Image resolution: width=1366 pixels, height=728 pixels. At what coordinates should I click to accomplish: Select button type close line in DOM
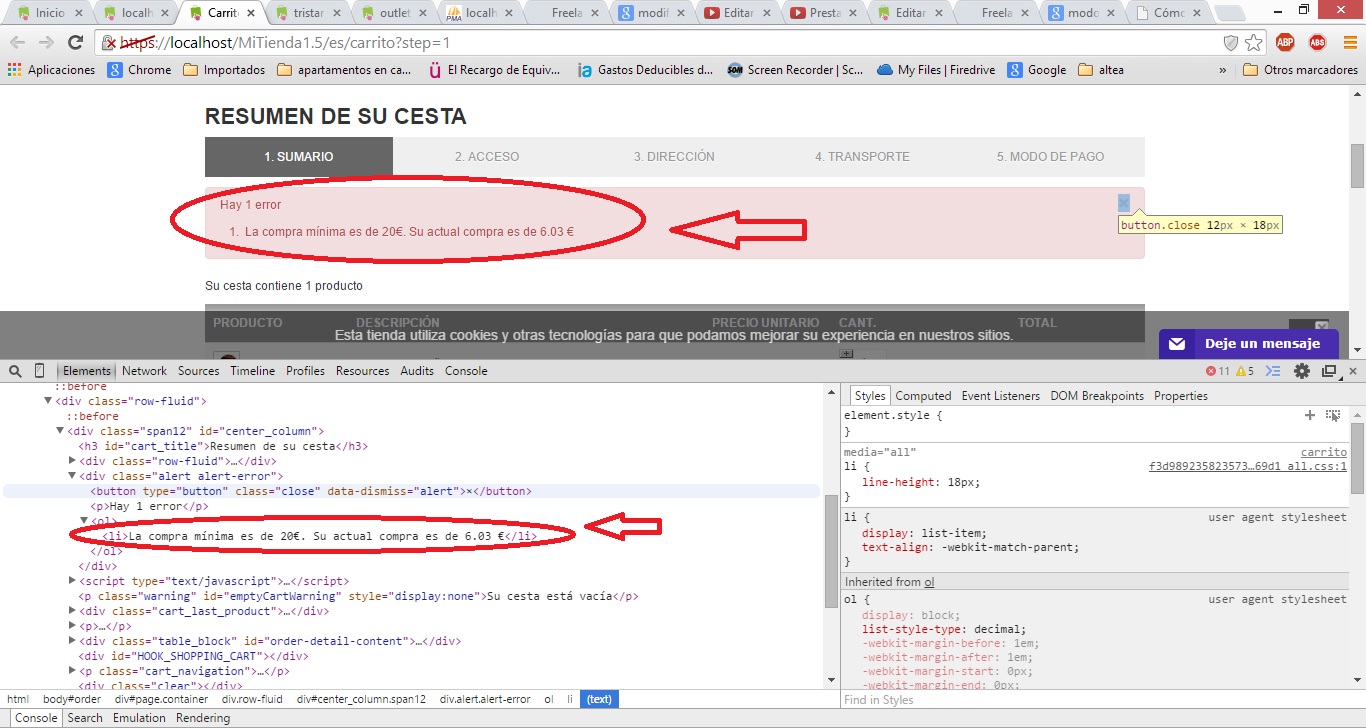[410, 492]
